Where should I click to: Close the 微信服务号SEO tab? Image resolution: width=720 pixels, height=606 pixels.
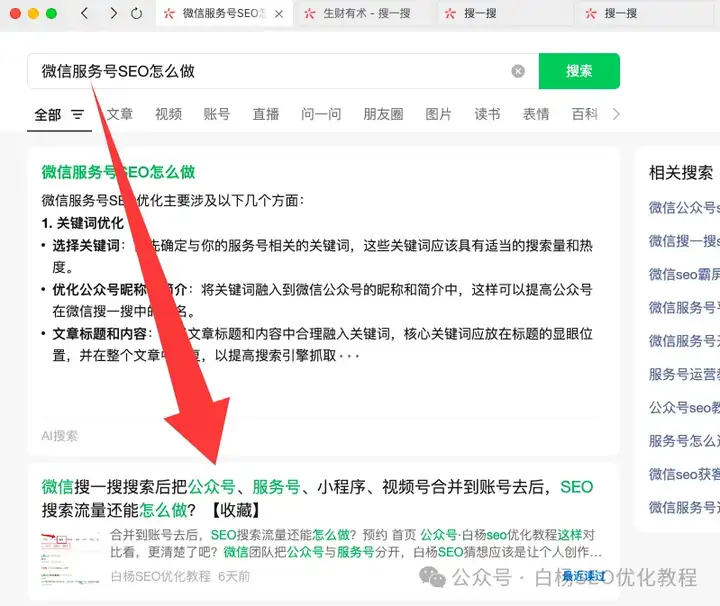(279, 14)
